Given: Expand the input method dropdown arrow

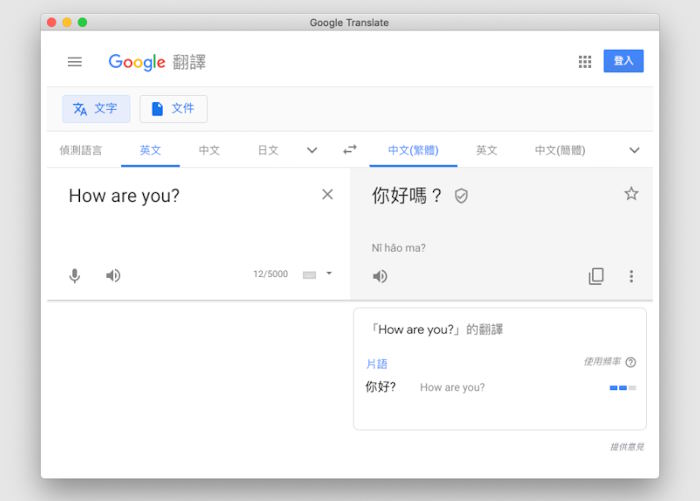Looking at the screenshot, I should (x=329, y=273).
